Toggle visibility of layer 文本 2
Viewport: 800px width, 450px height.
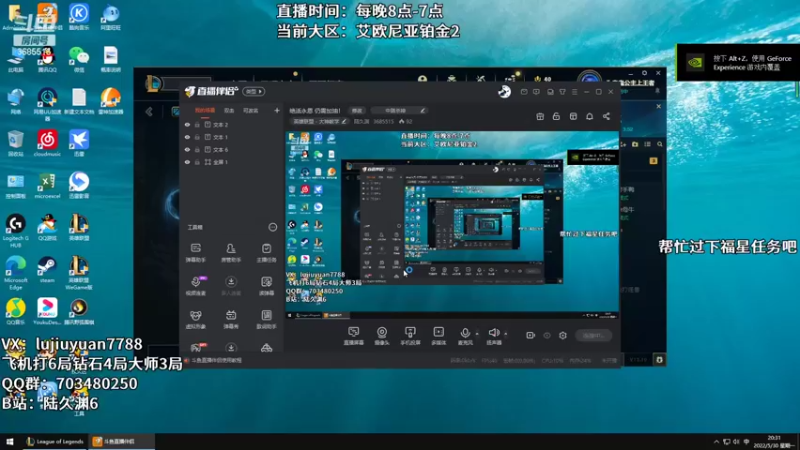(x=187, y=124)
